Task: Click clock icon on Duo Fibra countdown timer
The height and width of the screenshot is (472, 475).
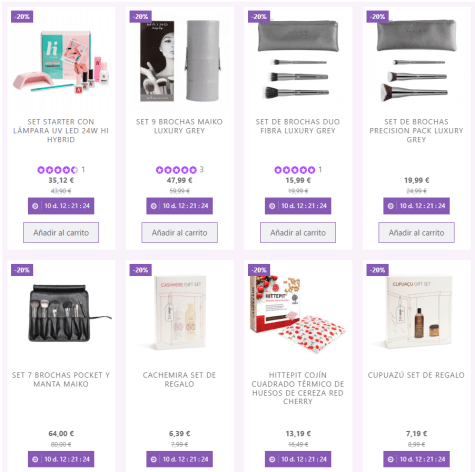Action: point(272,206)
